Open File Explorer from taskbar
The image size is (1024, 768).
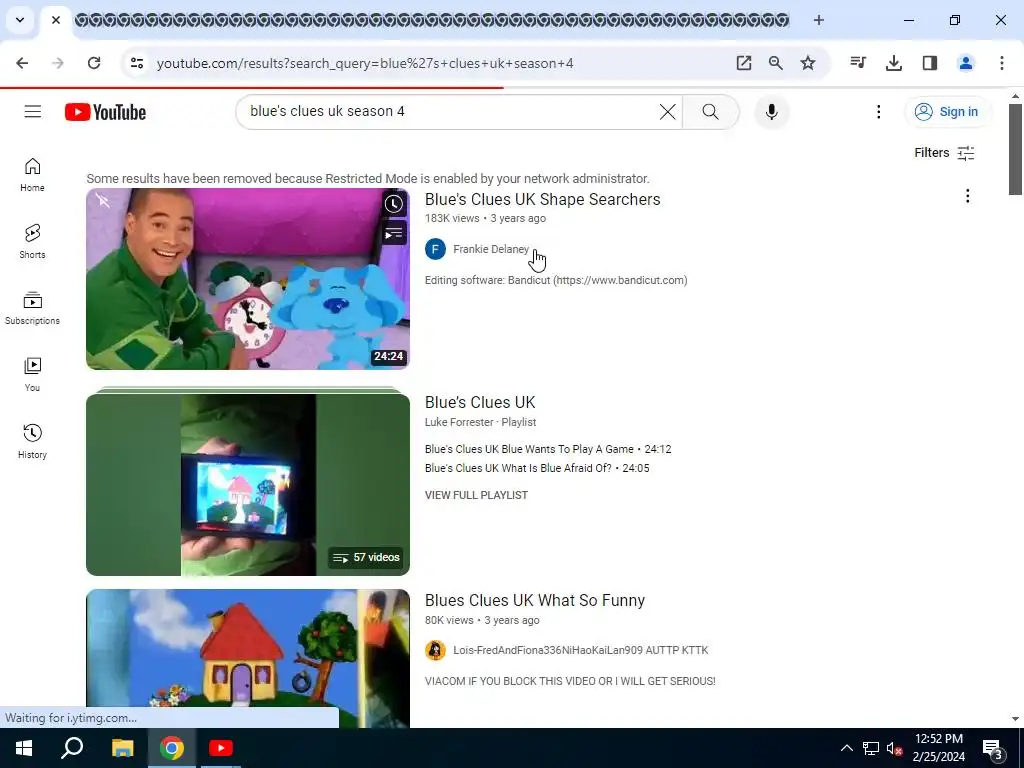(122, 748)
